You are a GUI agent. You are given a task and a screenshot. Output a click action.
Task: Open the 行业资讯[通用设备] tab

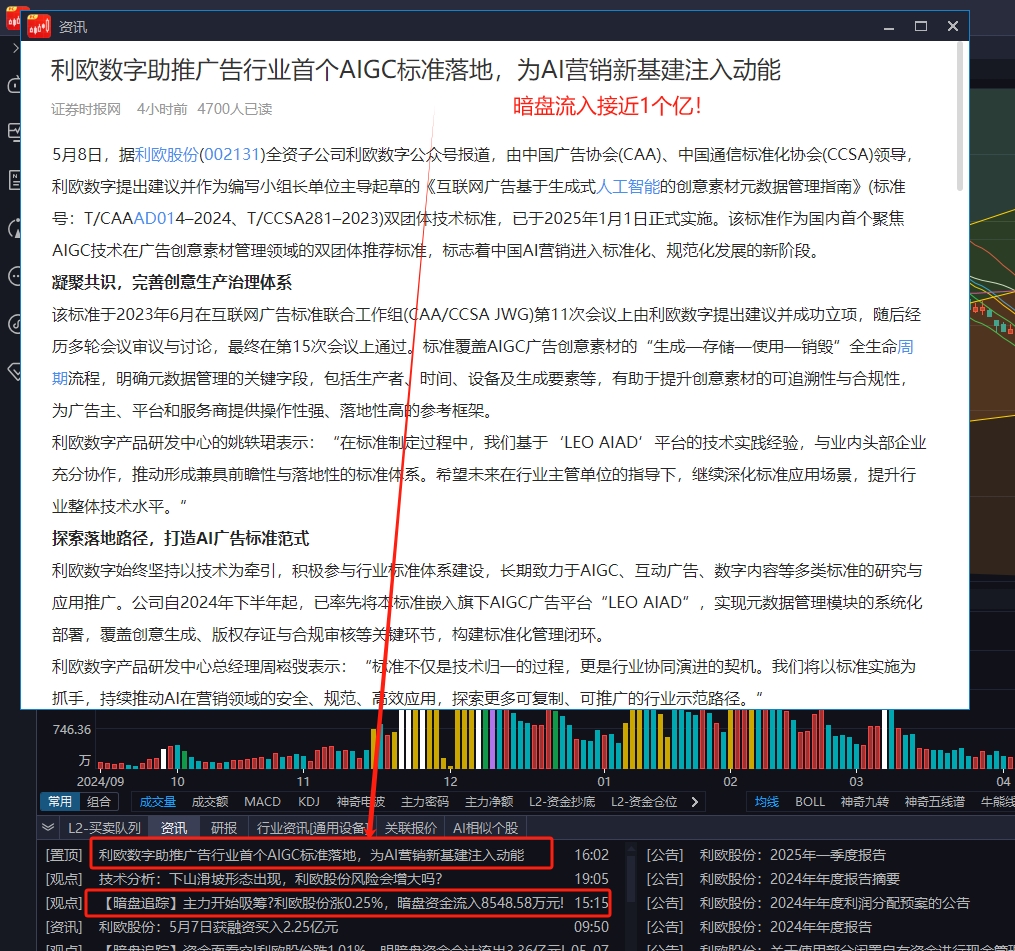click(312, 827)
